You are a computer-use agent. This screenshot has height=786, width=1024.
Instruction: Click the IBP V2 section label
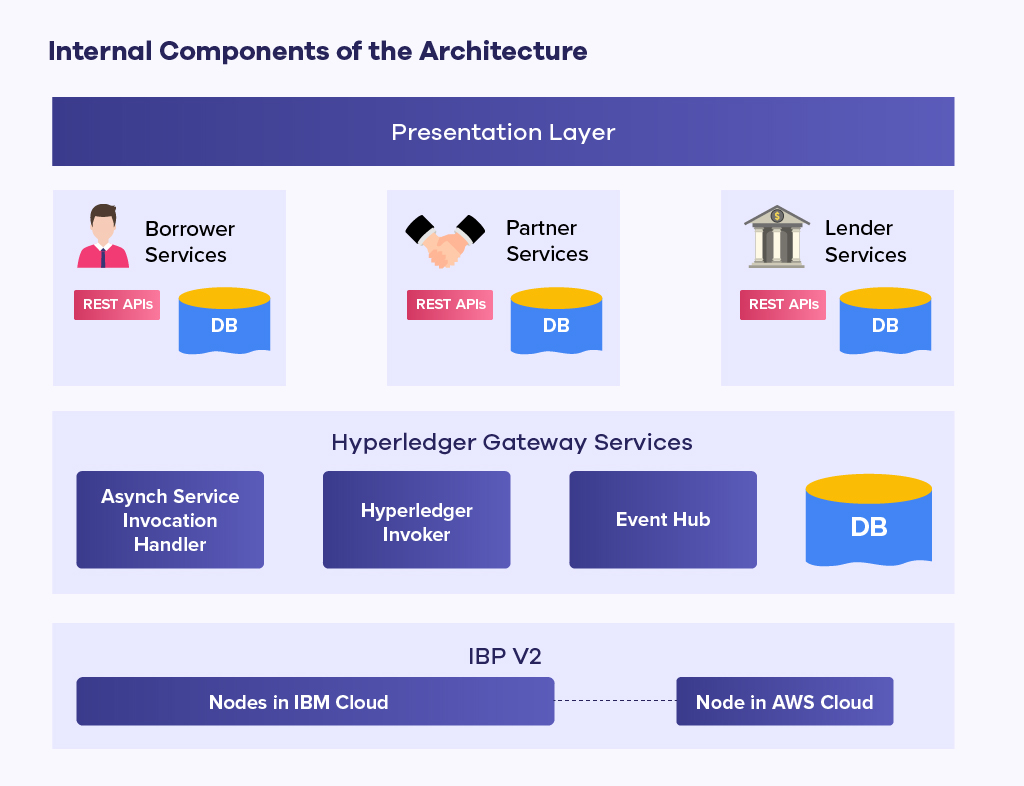(x=504, y=657)
